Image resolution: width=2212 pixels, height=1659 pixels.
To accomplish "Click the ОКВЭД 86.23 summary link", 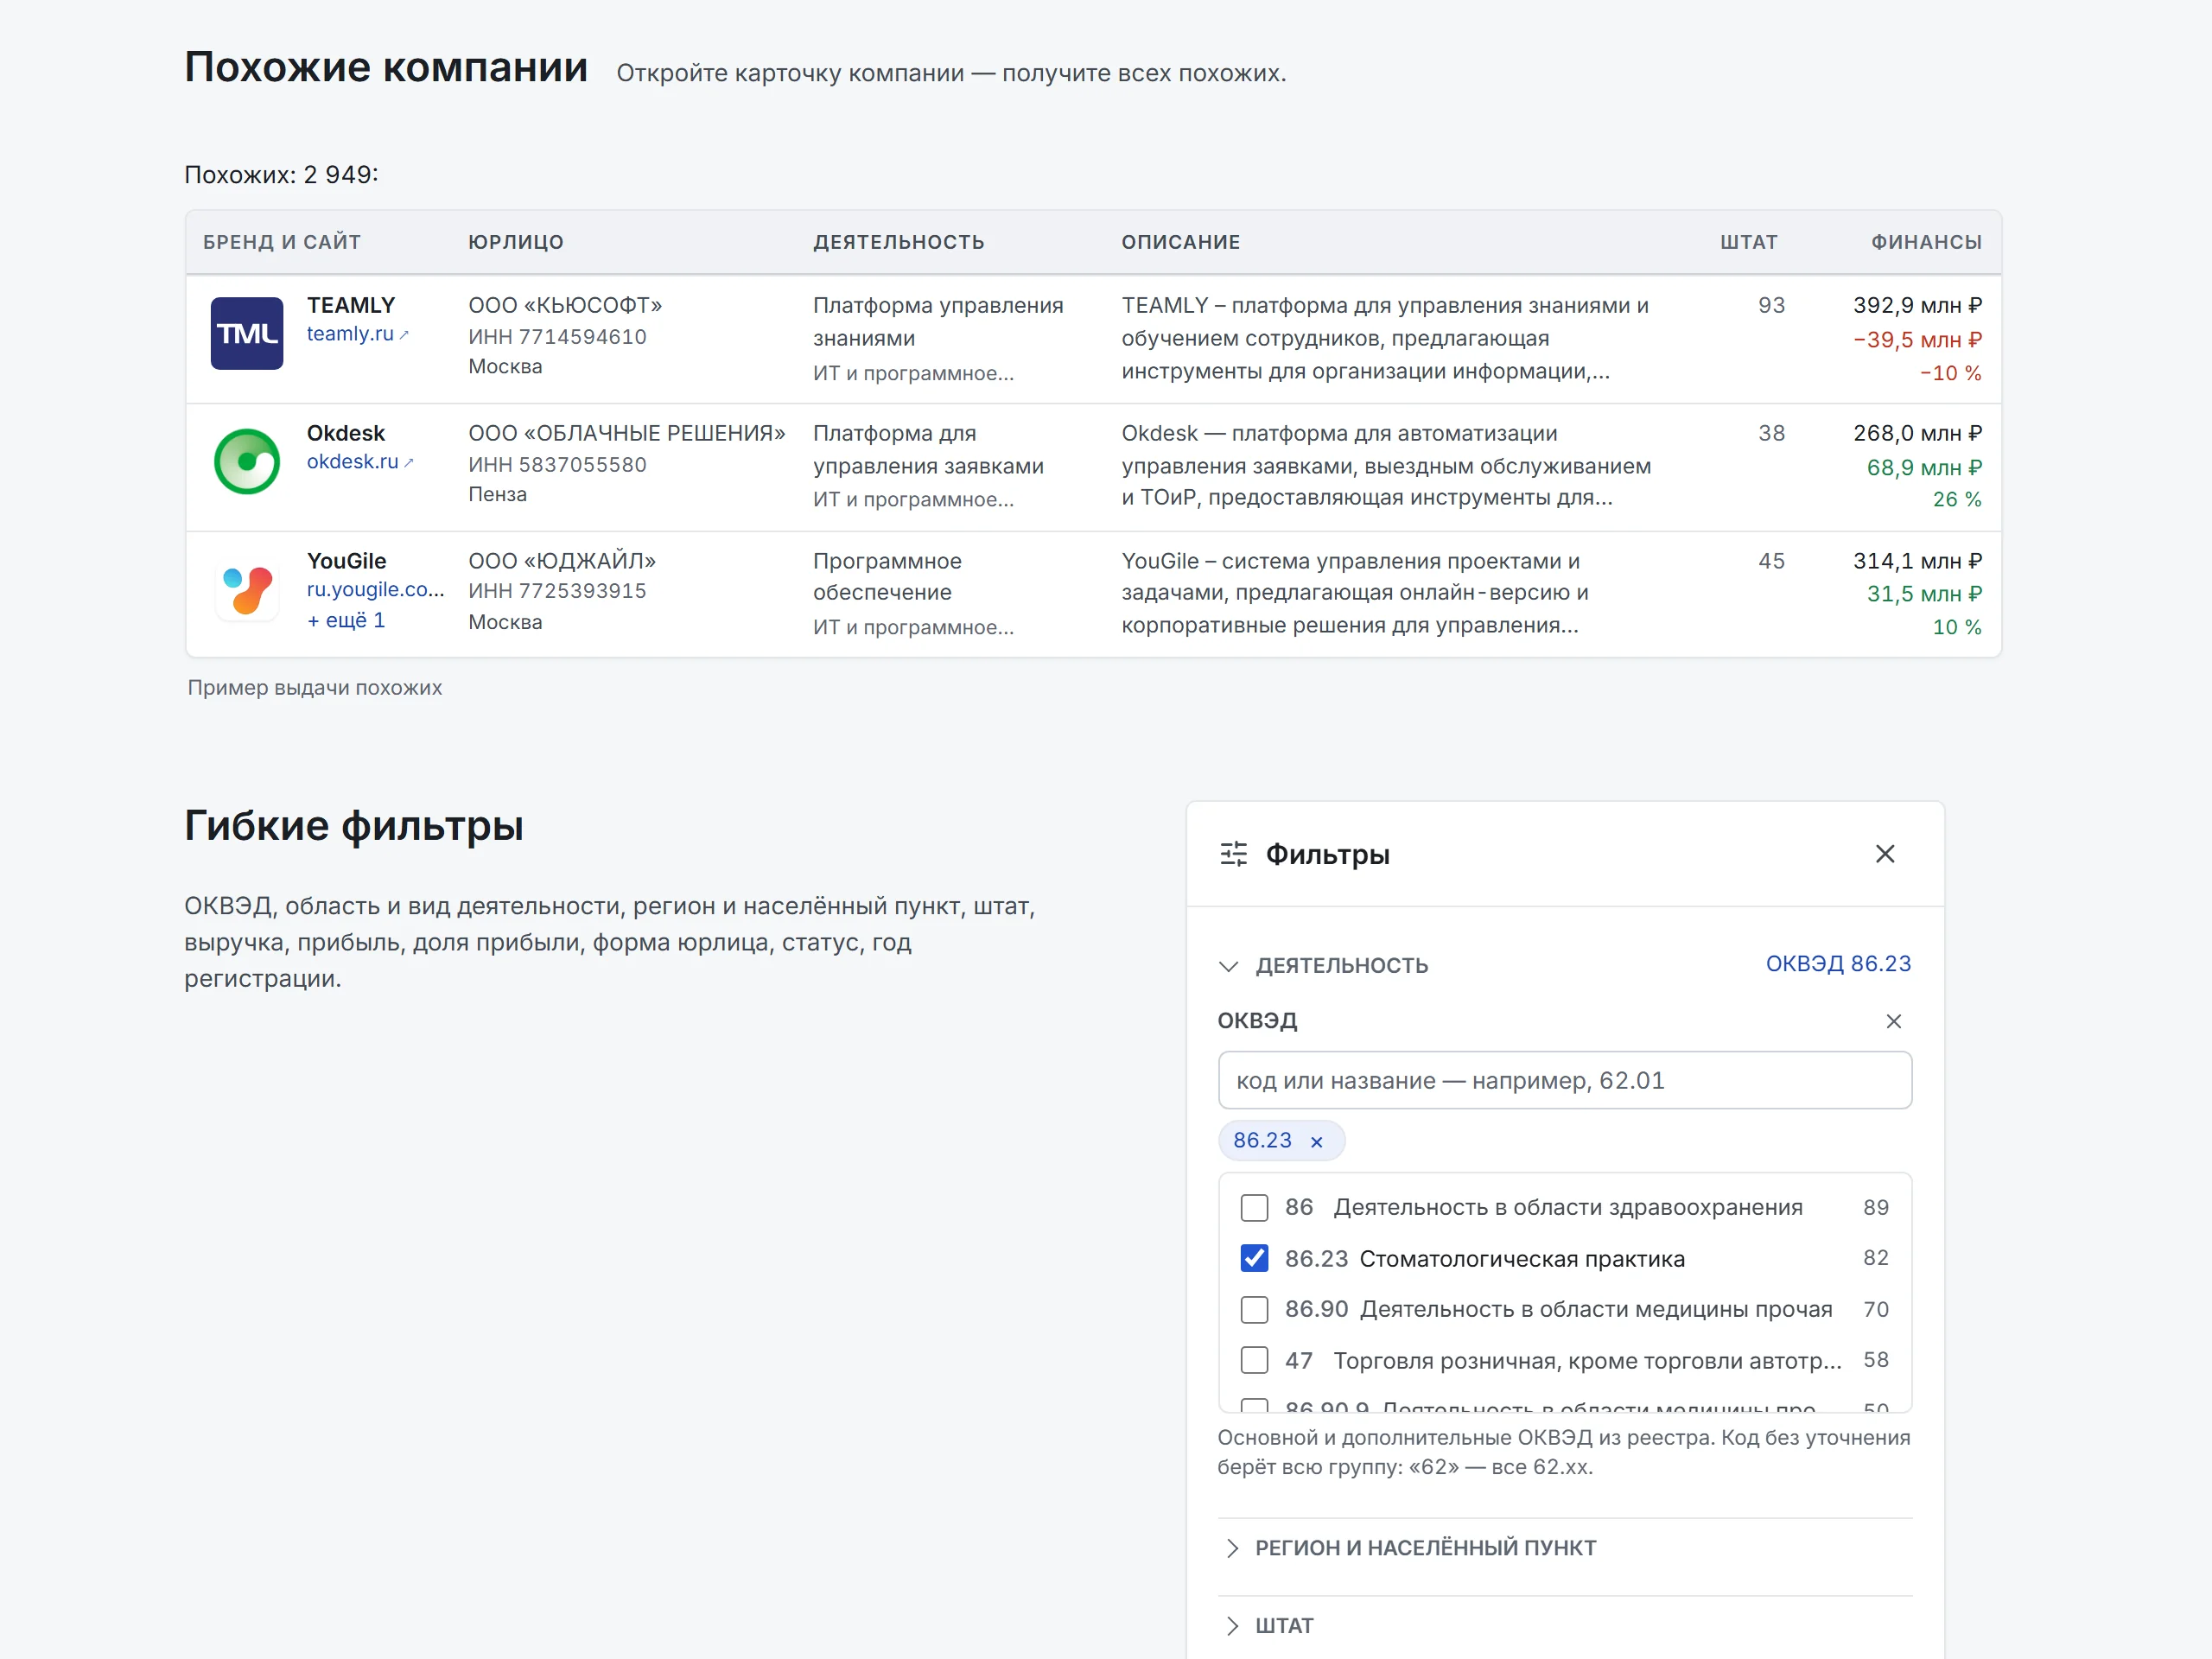I will click(x=1838, y=964).
